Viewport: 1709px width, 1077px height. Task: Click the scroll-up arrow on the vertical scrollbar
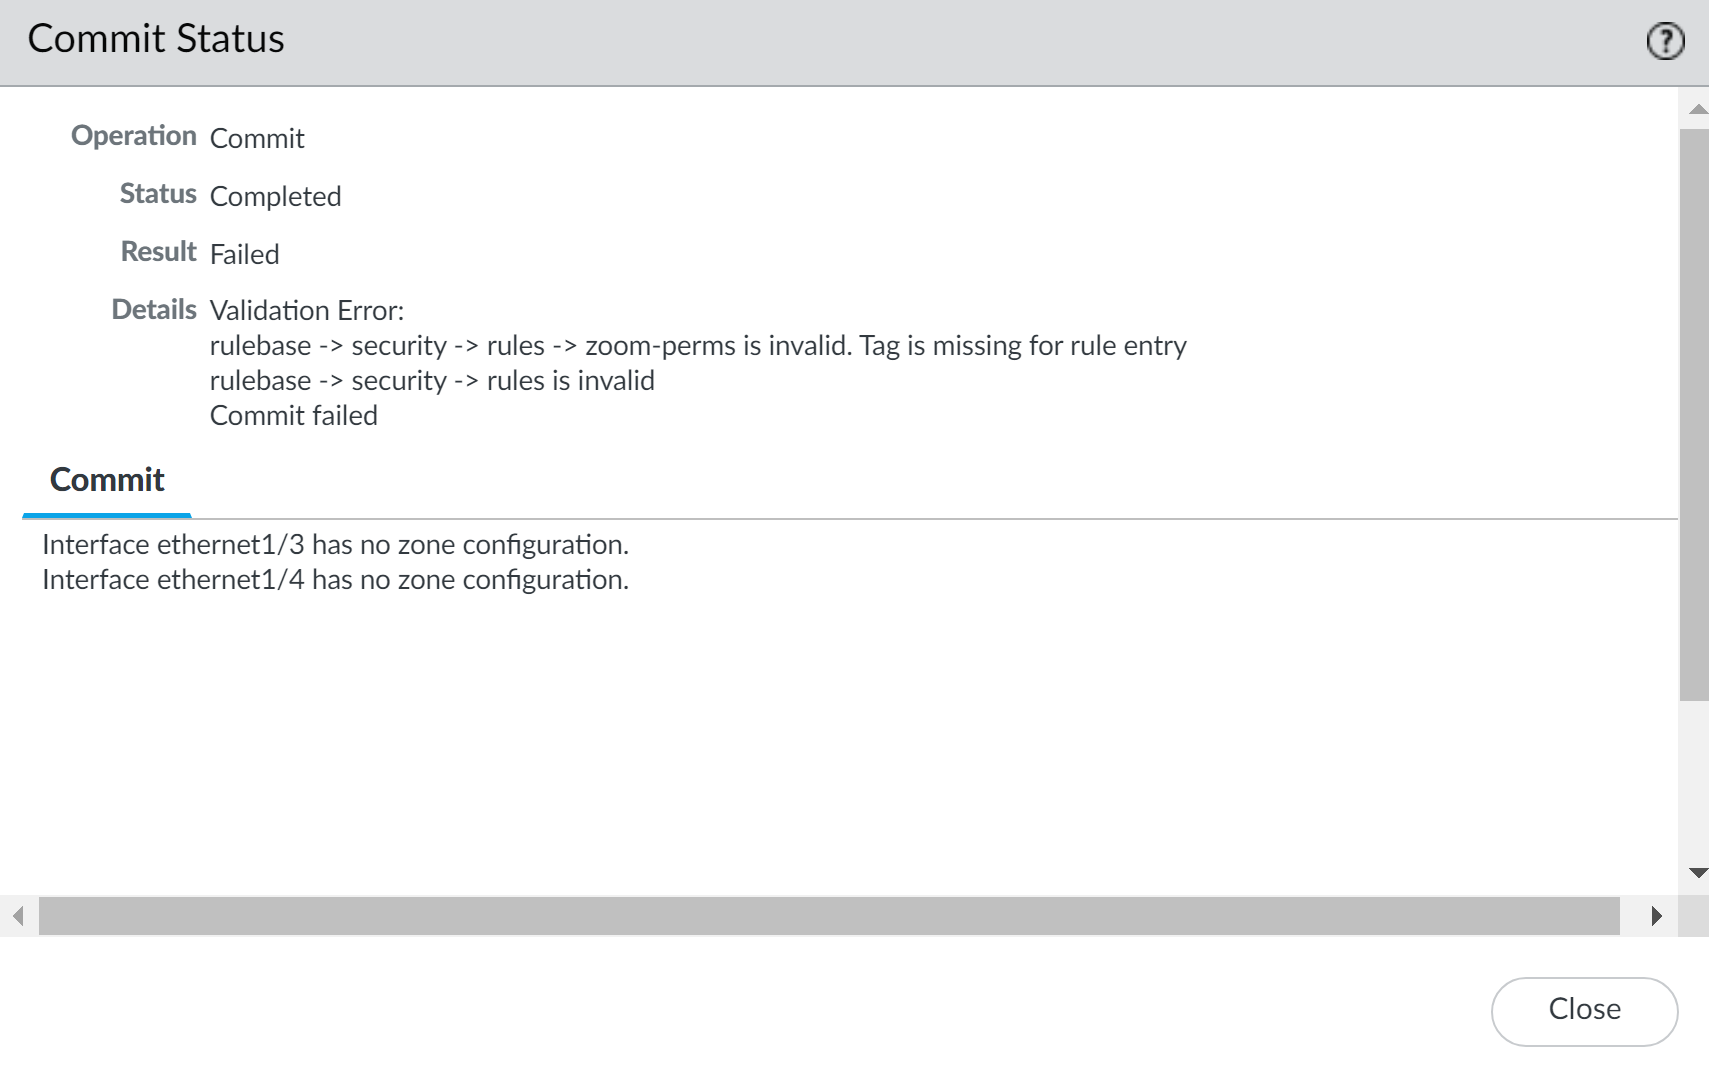(1696, 107)
